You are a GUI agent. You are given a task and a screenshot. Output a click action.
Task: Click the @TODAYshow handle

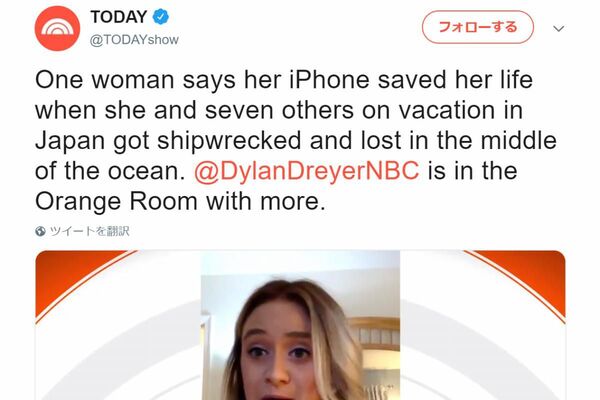pyautogui.click(x=134, y=39)
